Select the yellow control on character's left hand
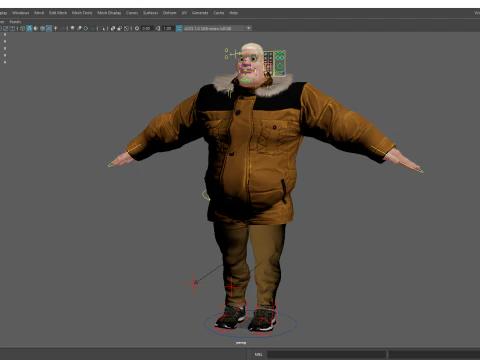The width and height of the screenshot is (480, 360). pos(418,169)
